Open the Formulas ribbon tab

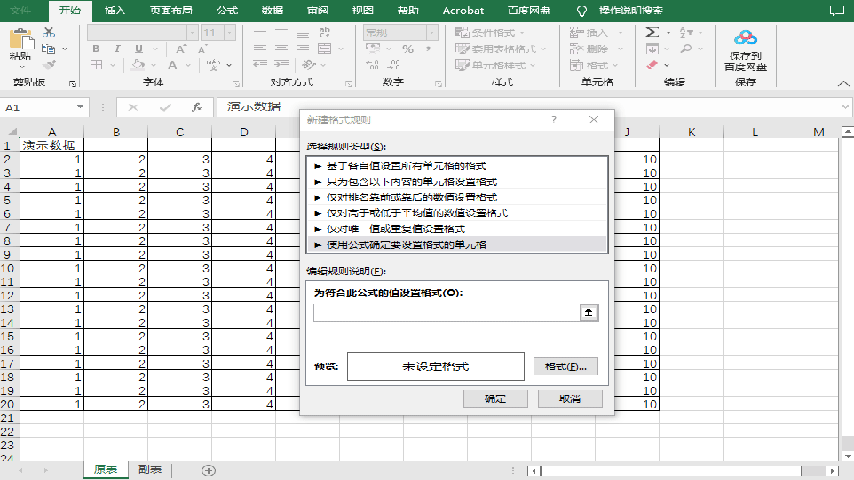[x=227, y=10]
